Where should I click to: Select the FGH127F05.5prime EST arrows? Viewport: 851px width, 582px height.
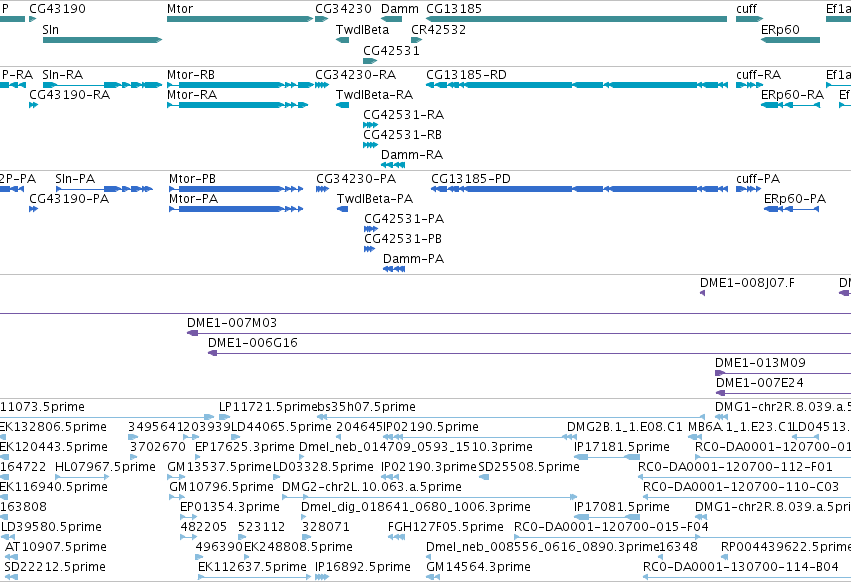point(396,537)
